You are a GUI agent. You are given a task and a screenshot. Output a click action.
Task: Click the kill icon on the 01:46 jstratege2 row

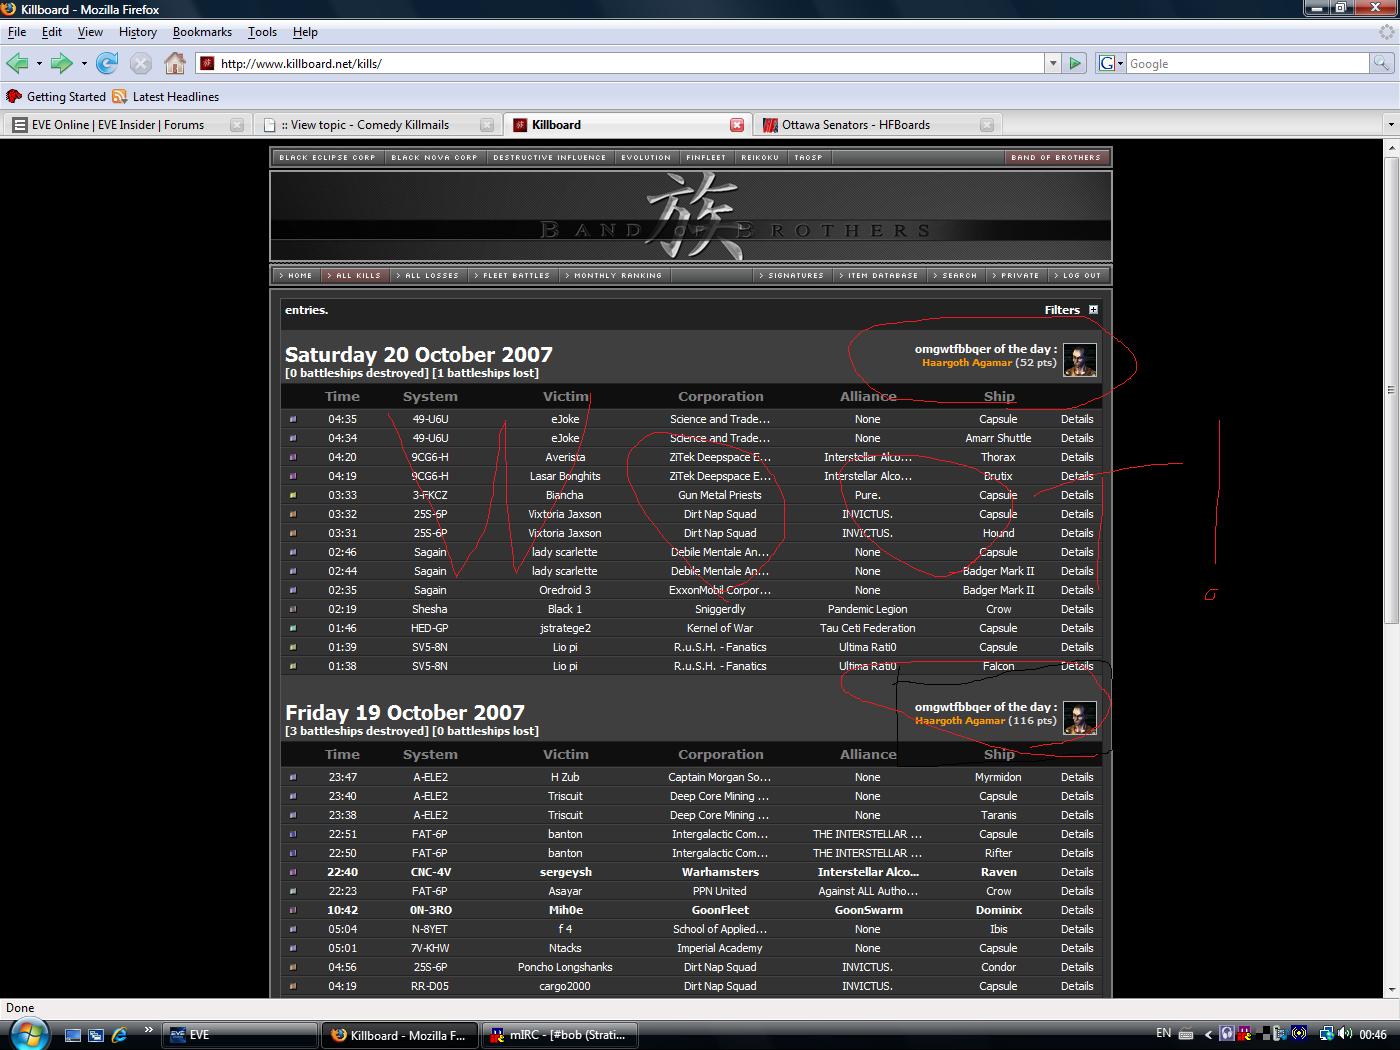pos(293,629)
